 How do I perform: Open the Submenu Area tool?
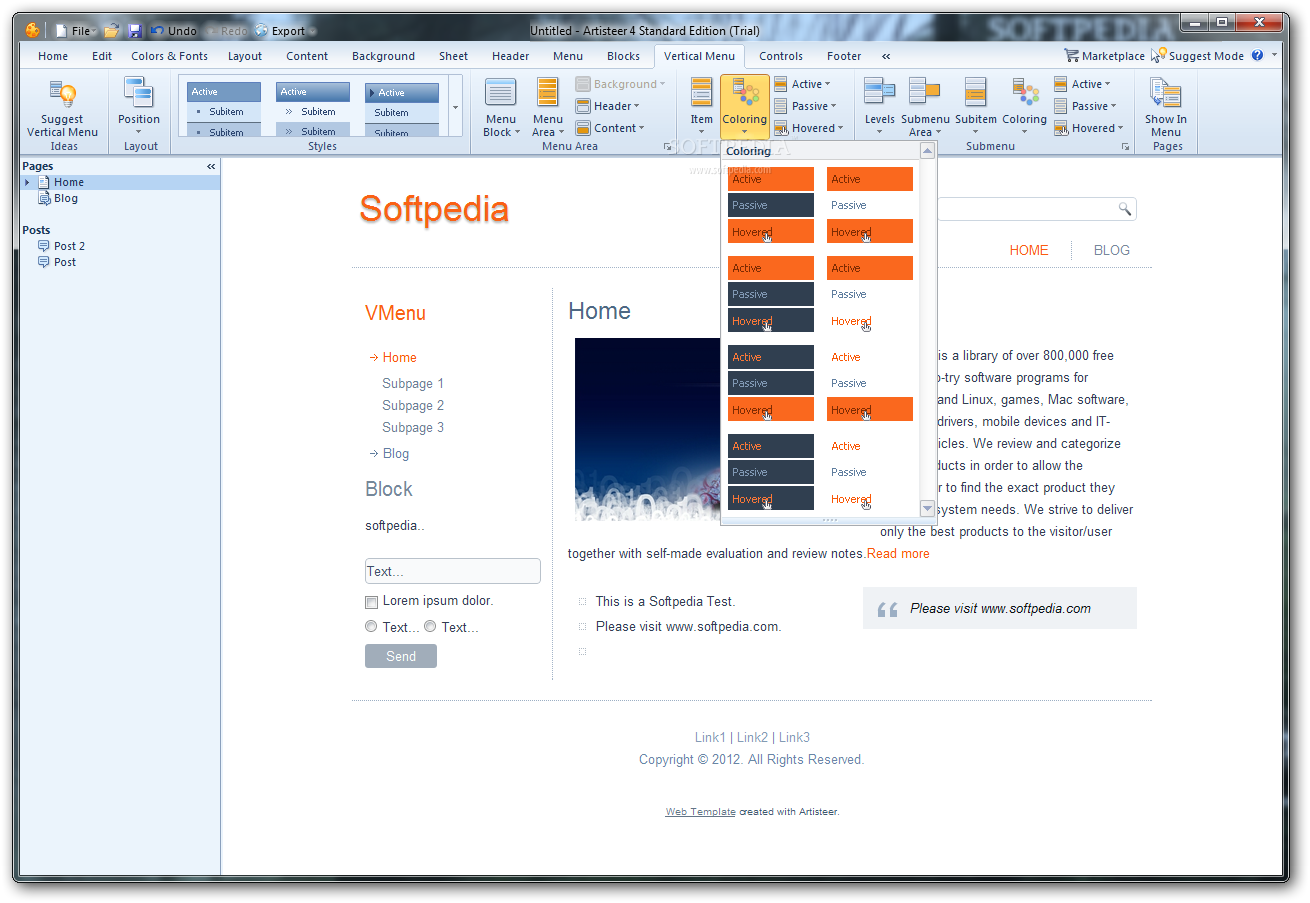pos(925,107)
